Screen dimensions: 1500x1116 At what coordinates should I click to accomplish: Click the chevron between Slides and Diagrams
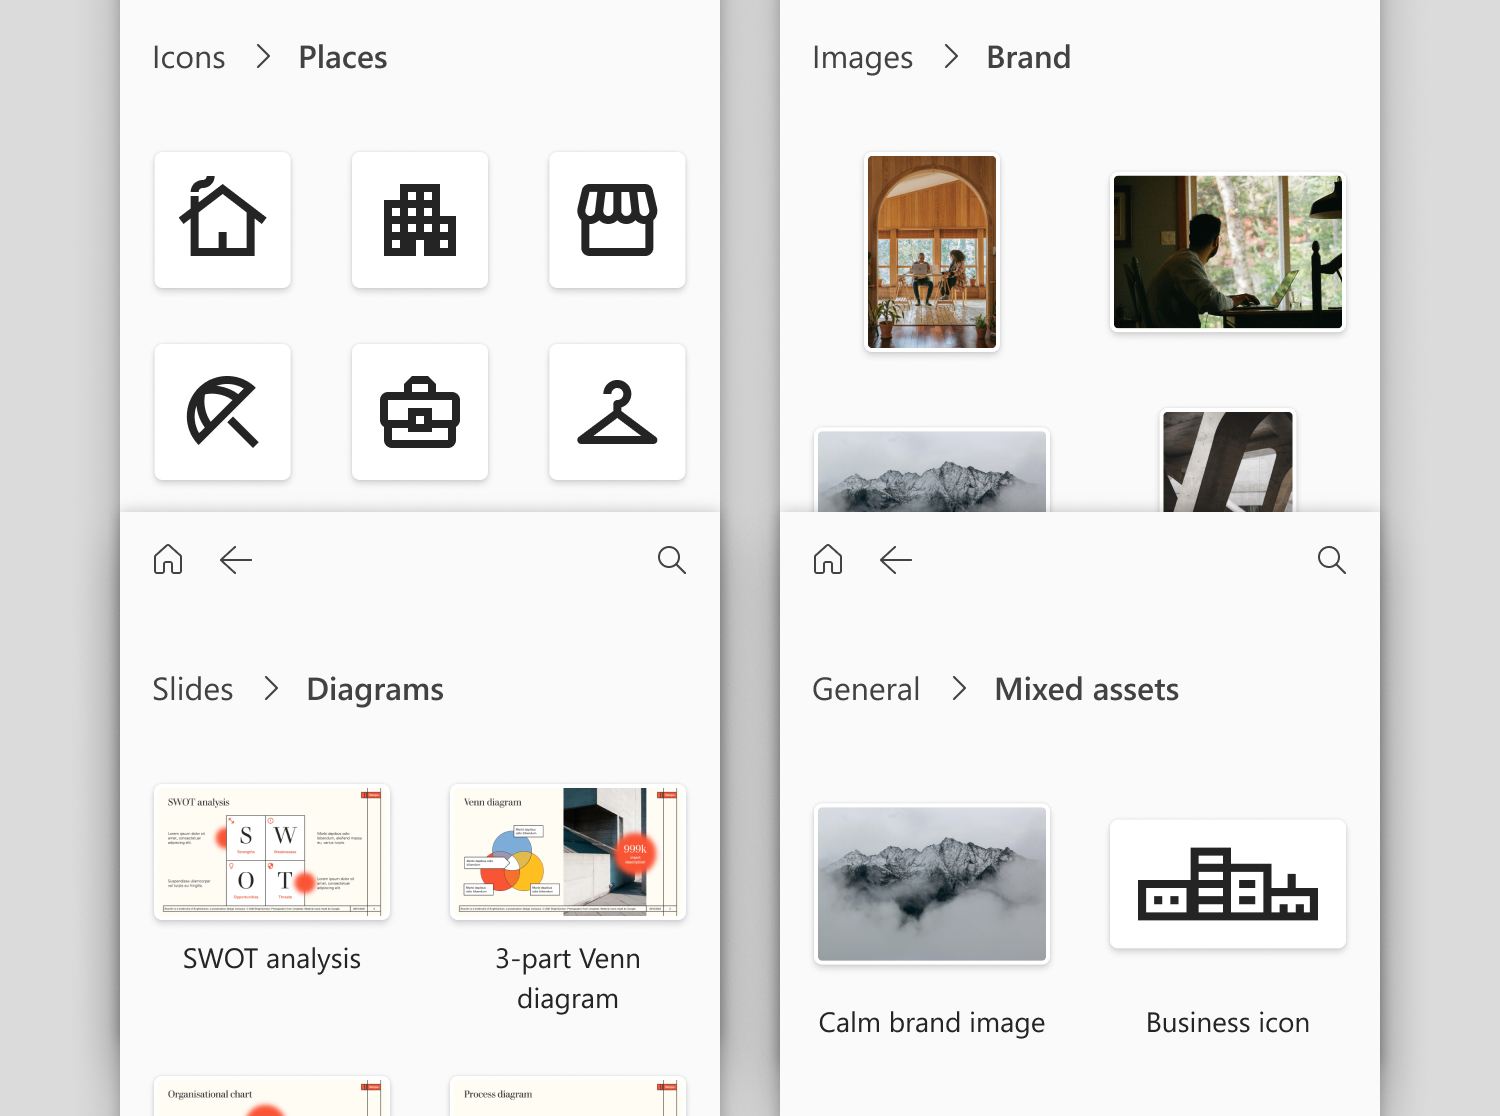(x=271, y=688)
